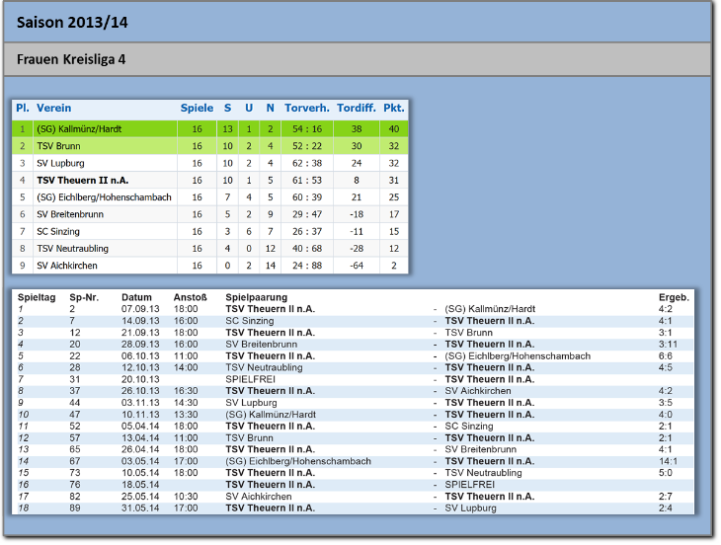Click the 'Torverh.' column header

(307, 108)
